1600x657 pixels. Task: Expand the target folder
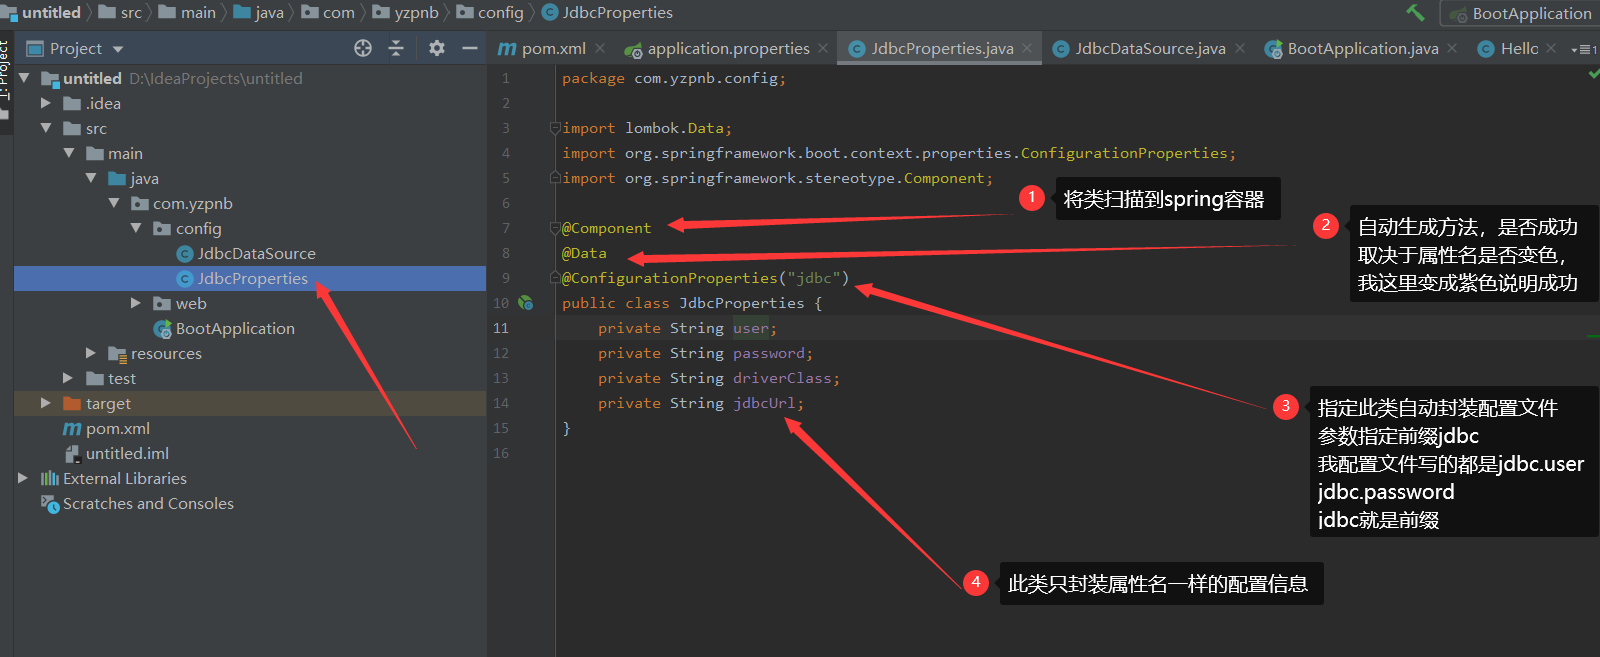pyautogui.click(x=46, y=403)
